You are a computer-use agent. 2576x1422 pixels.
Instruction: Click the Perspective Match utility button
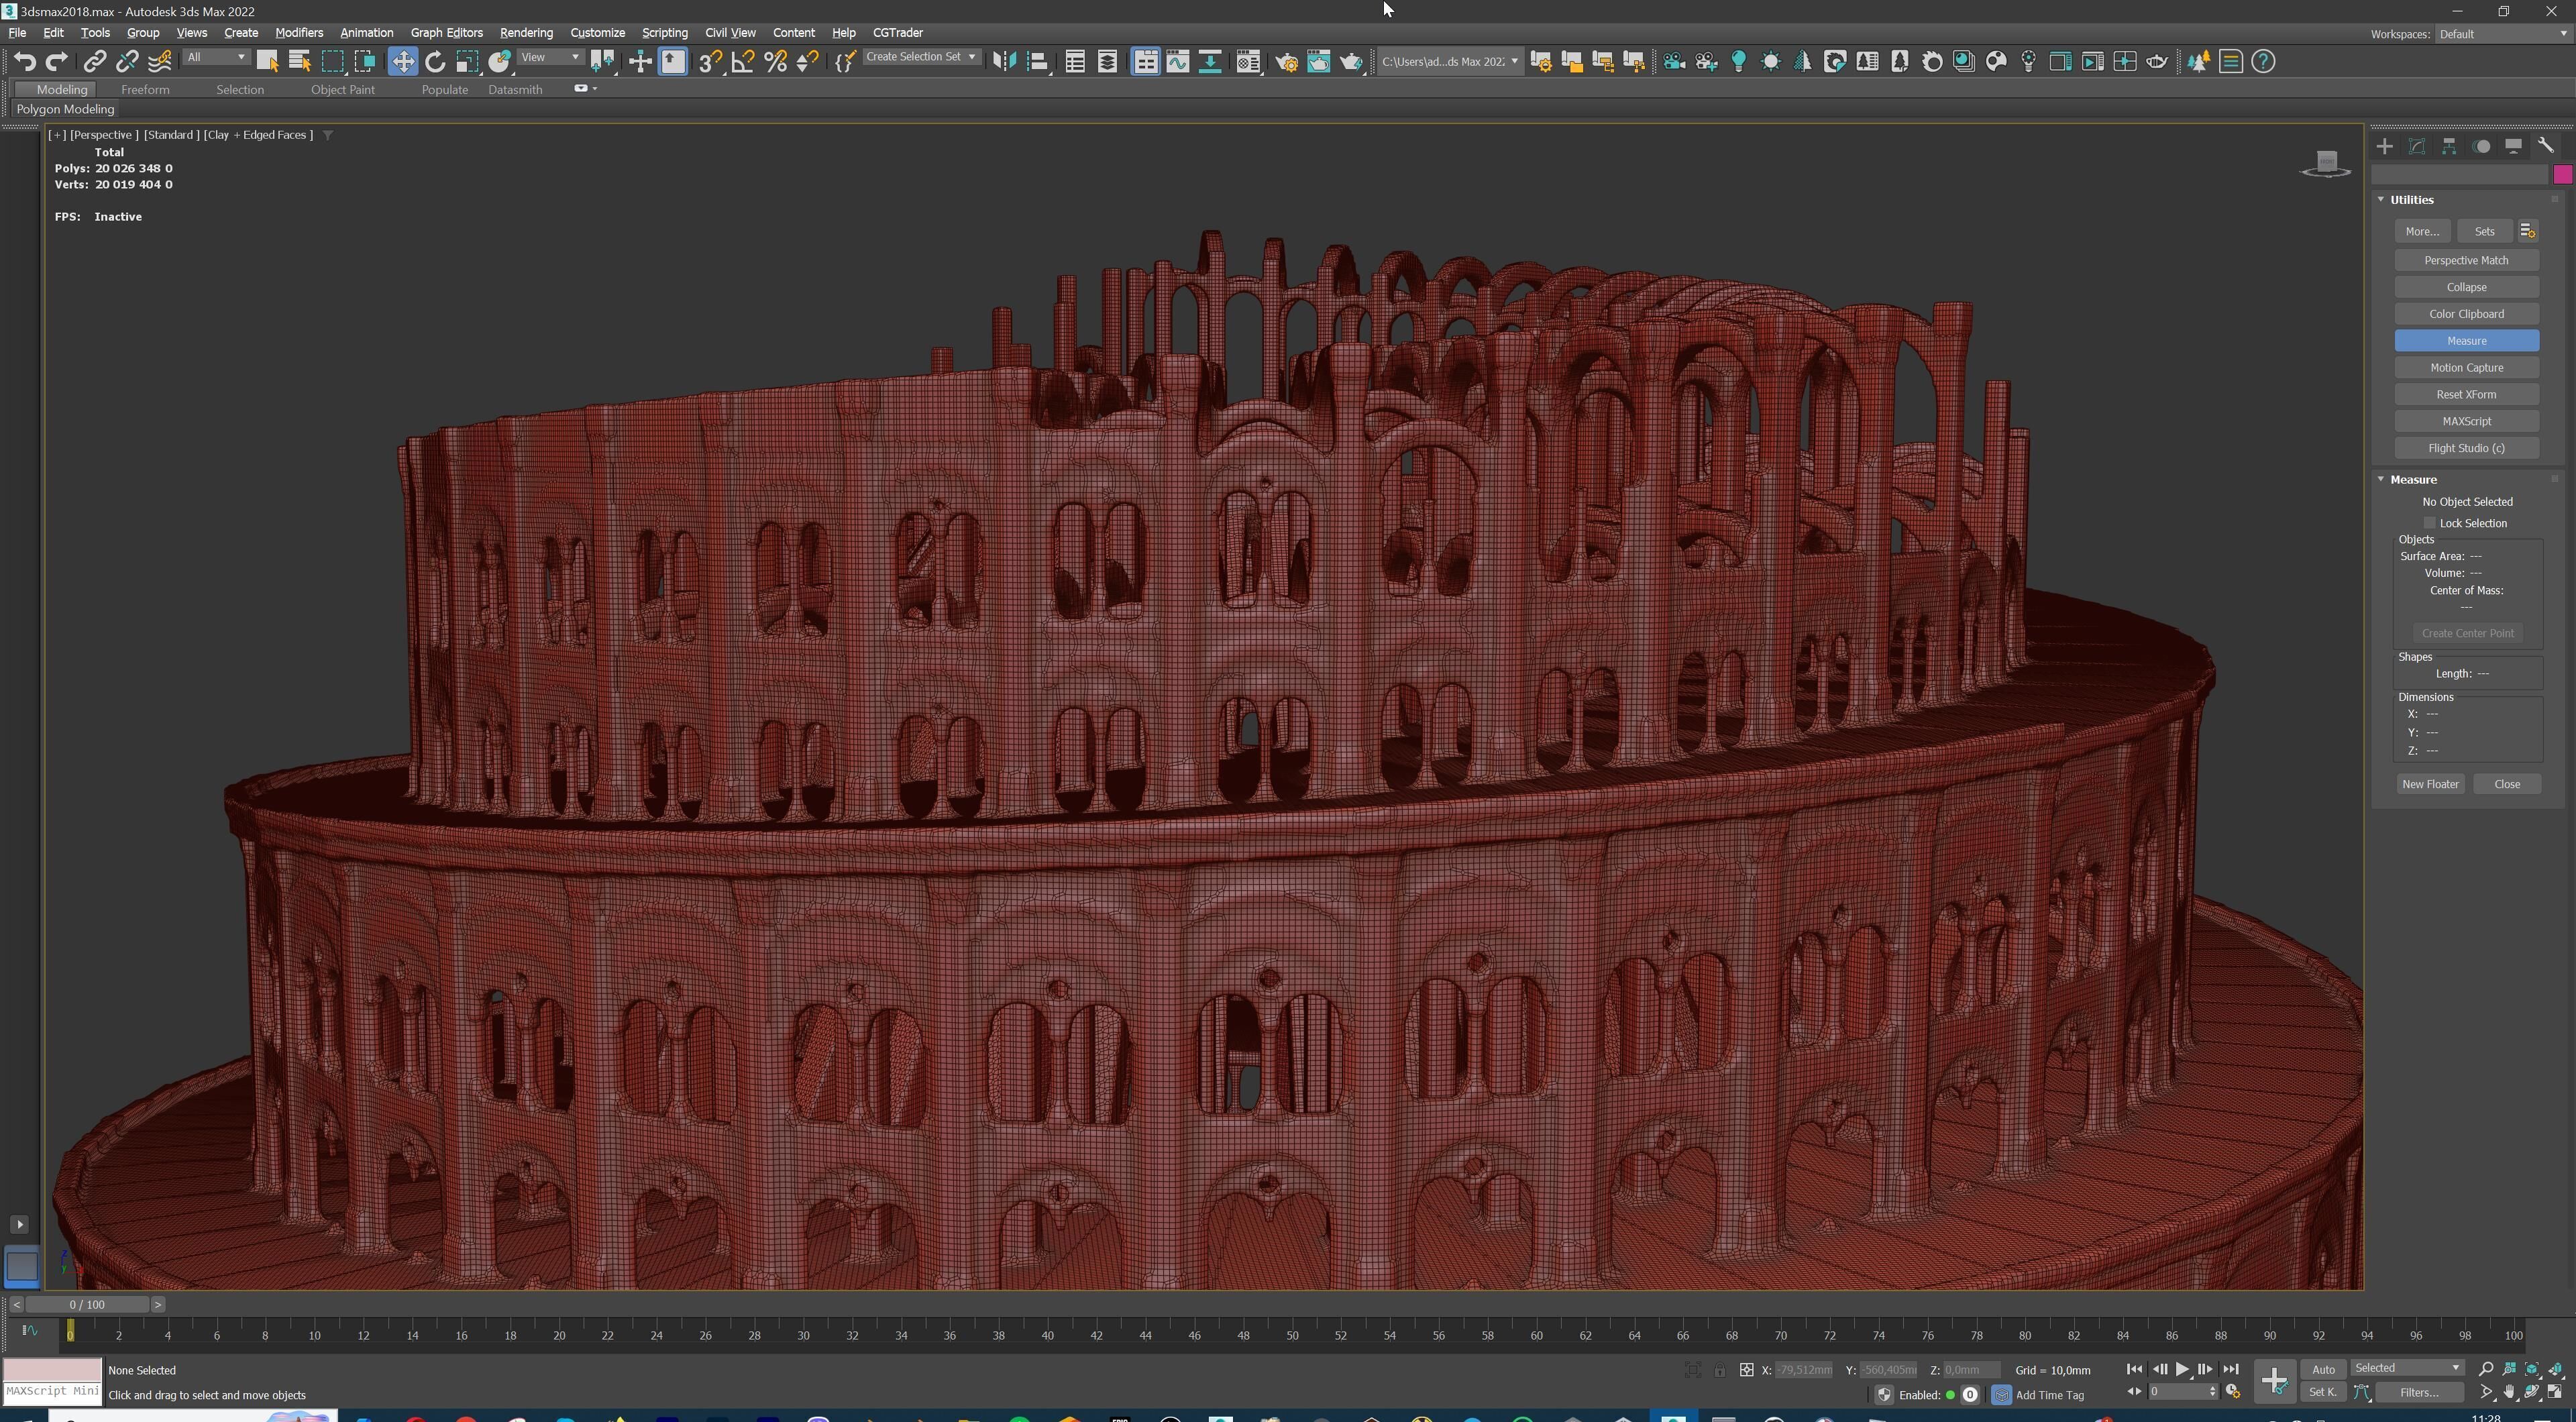point(2466,260)
